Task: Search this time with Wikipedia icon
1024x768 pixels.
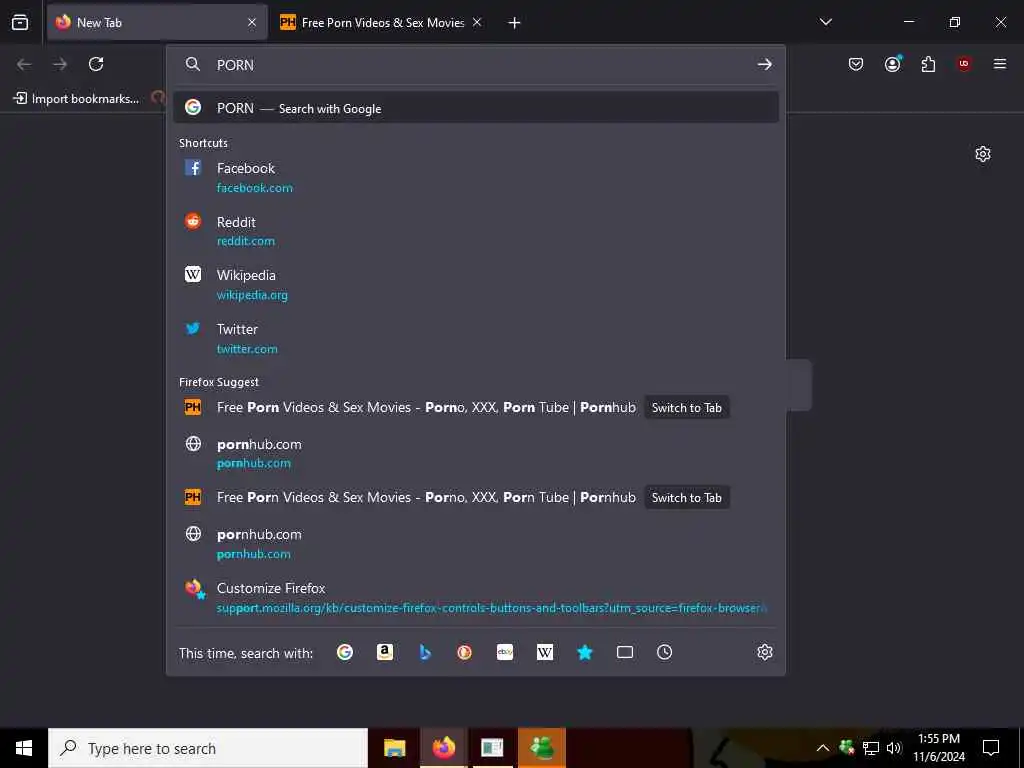Action: 545,652
